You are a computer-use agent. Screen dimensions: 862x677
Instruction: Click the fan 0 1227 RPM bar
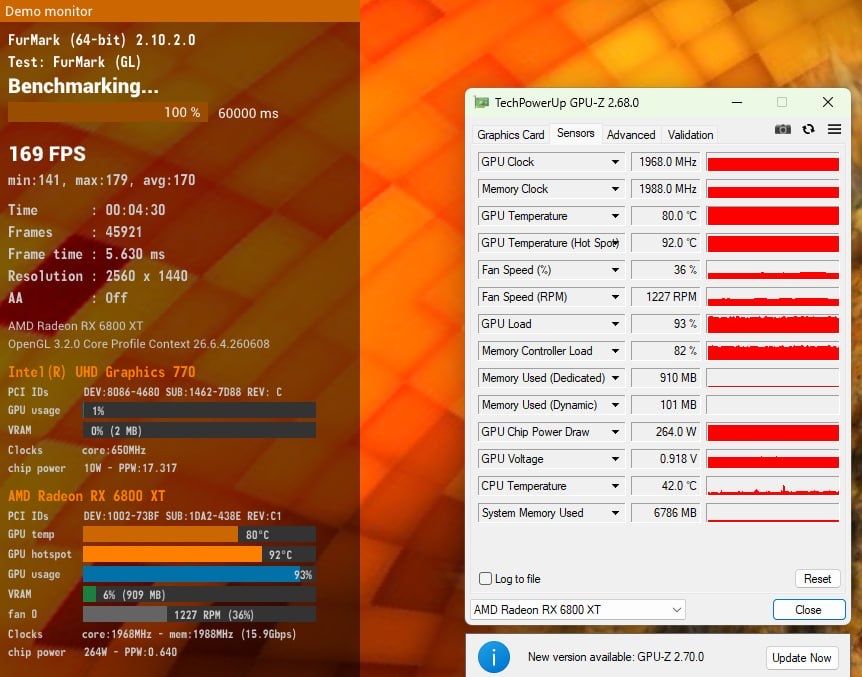[199, 614]
